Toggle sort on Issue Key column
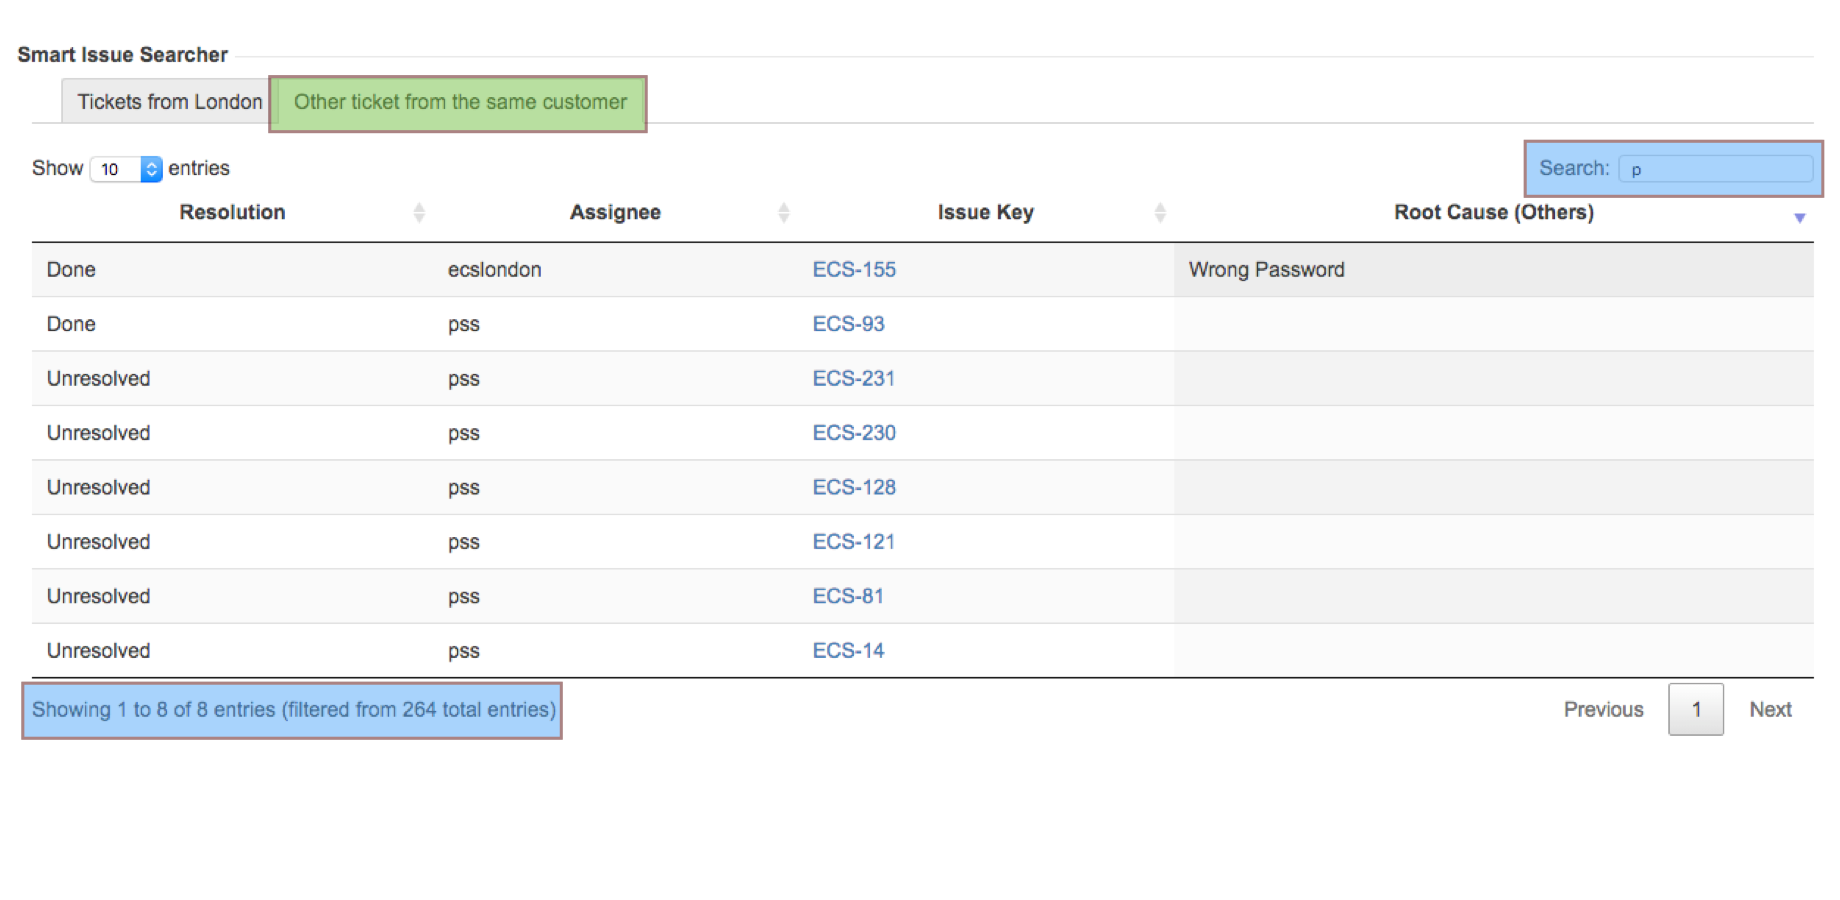 tap(1159, 212)
